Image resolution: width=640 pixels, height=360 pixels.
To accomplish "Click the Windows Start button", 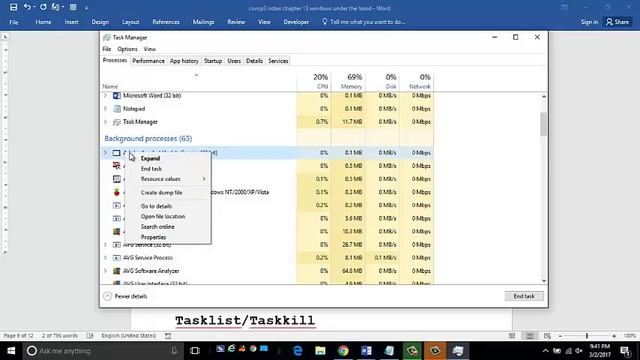I will point(11,351).
